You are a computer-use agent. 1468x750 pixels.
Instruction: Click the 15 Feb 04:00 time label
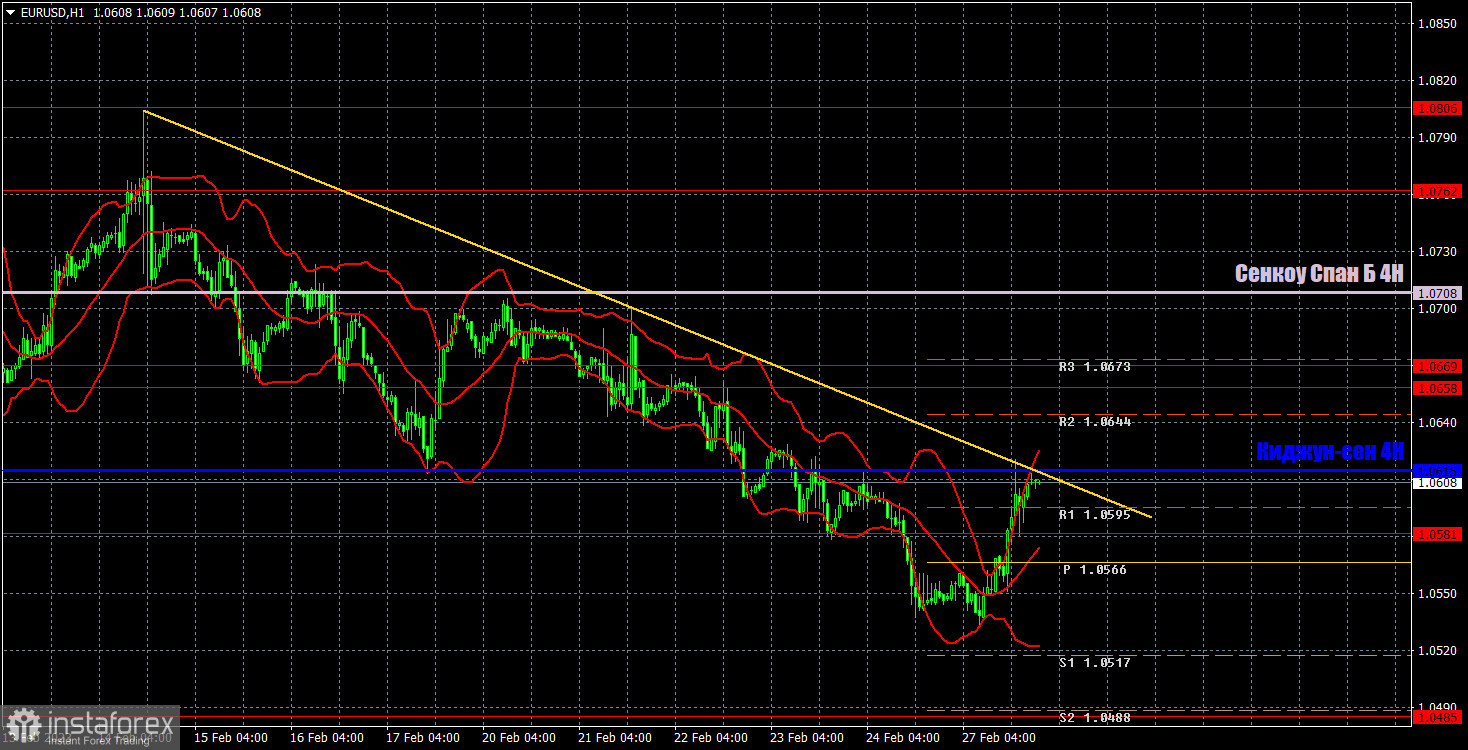230,738
